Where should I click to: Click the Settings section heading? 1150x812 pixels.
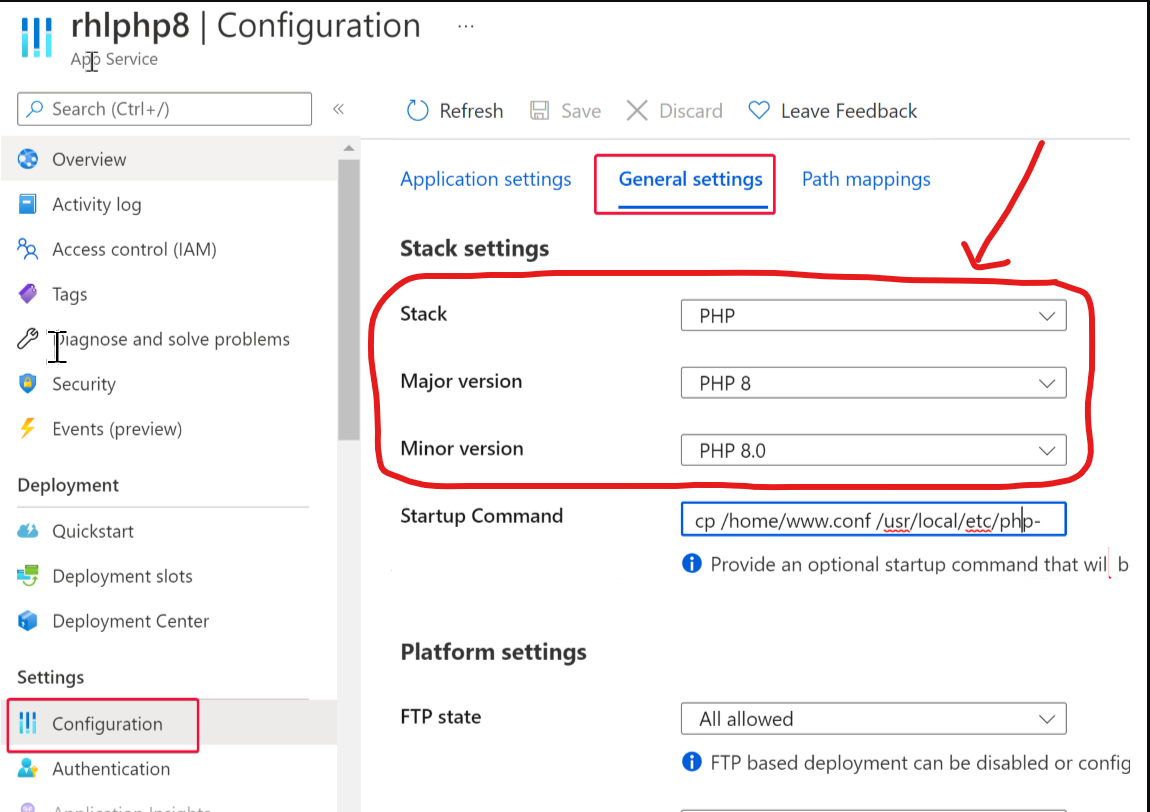point(51,677)
